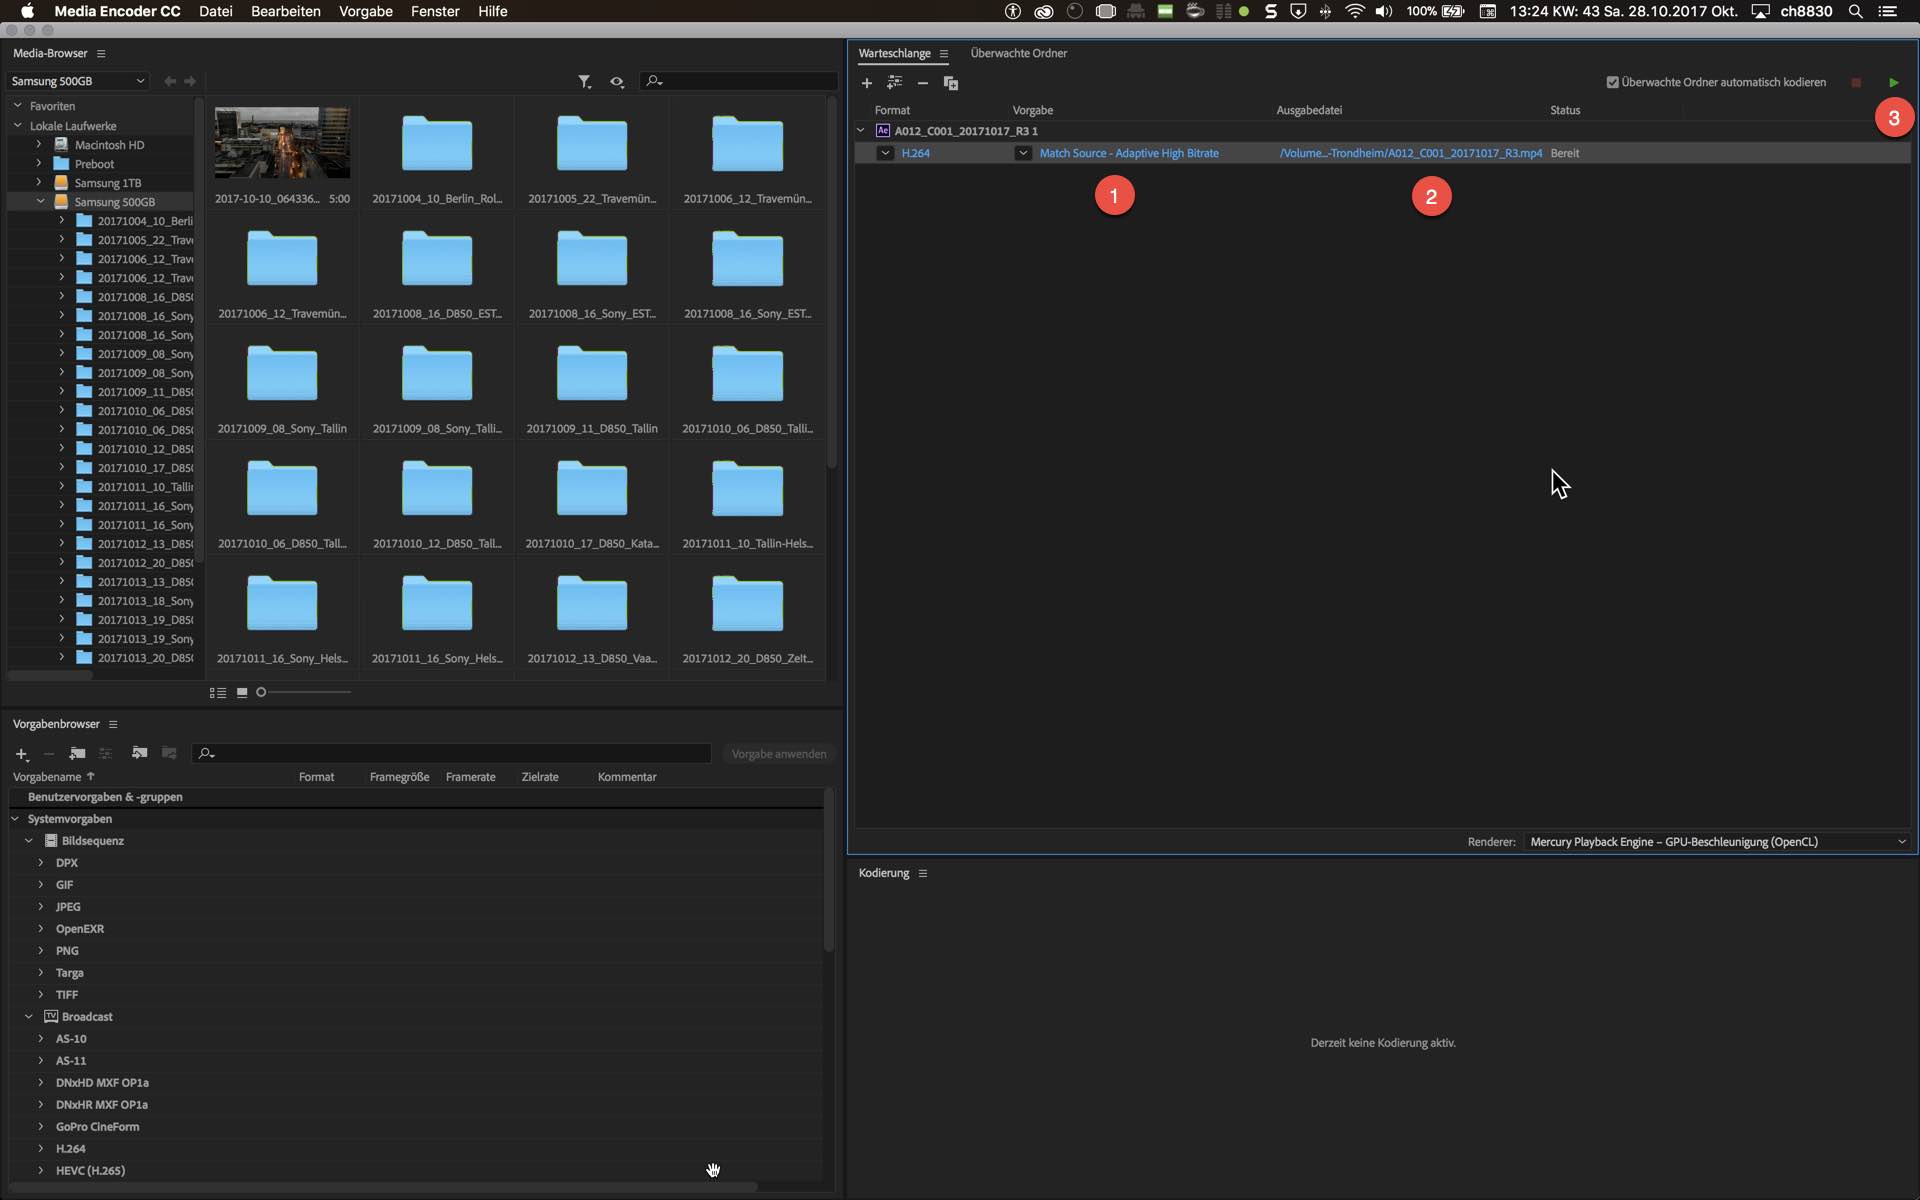1920x1200 pixels.
Task: Switch Media-Browser to thumbnail view
Action: pos(242,692)
